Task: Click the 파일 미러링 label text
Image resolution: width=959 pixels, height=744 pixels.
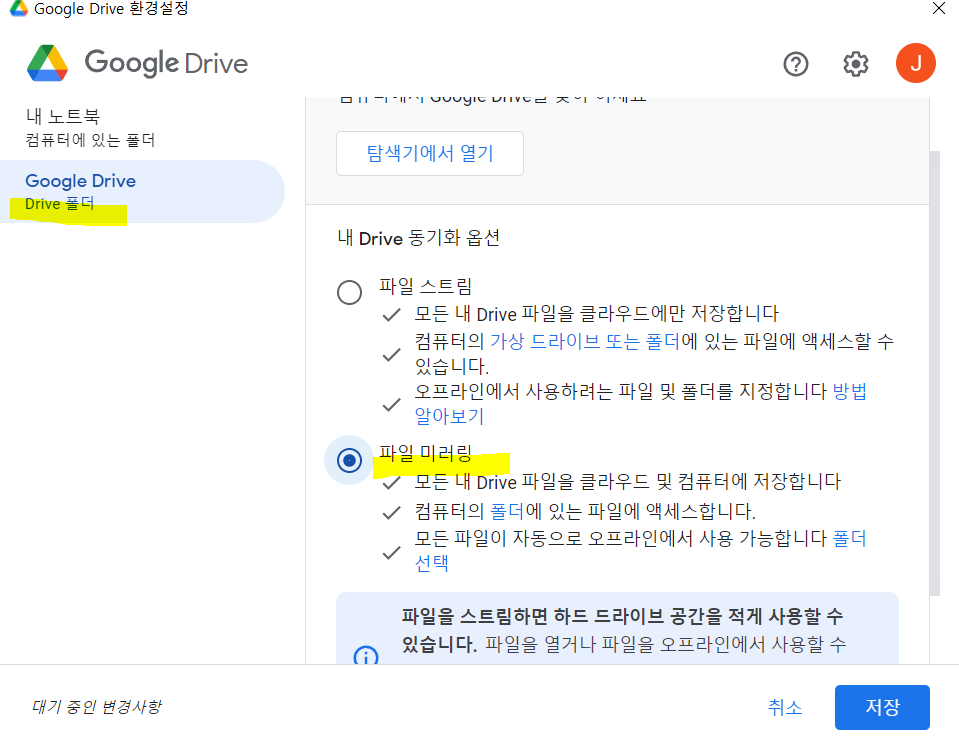Action: click(x=426, y=453)
